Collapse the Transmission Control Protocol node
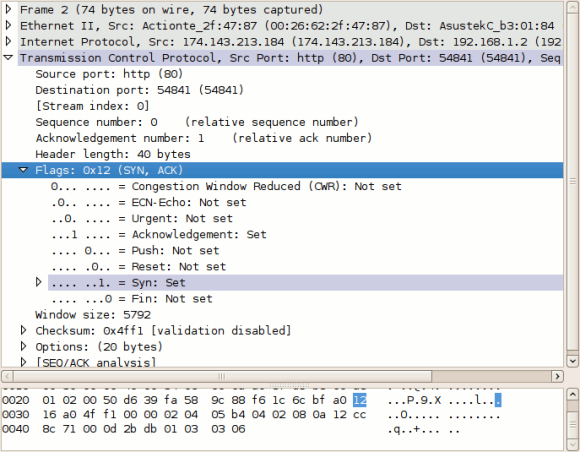 (x=9, y=58)
